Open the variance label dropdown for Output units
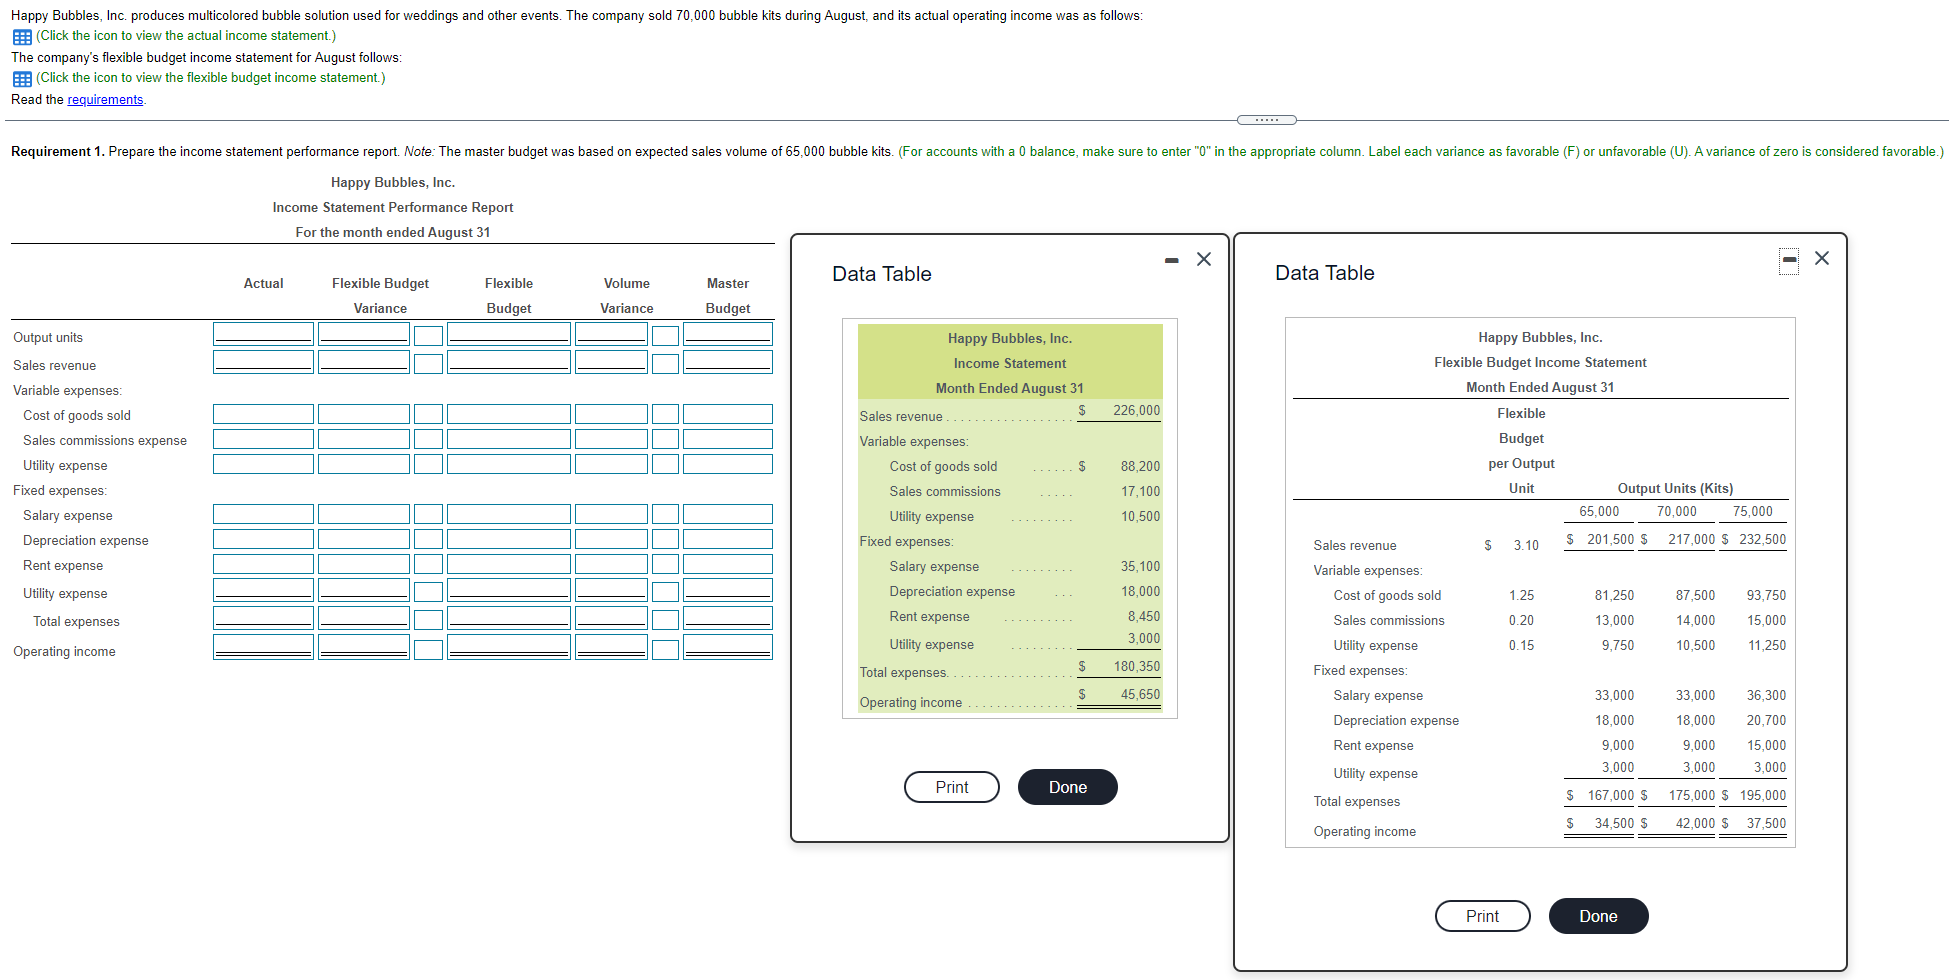1949x980 pixels. coord(428,334)
